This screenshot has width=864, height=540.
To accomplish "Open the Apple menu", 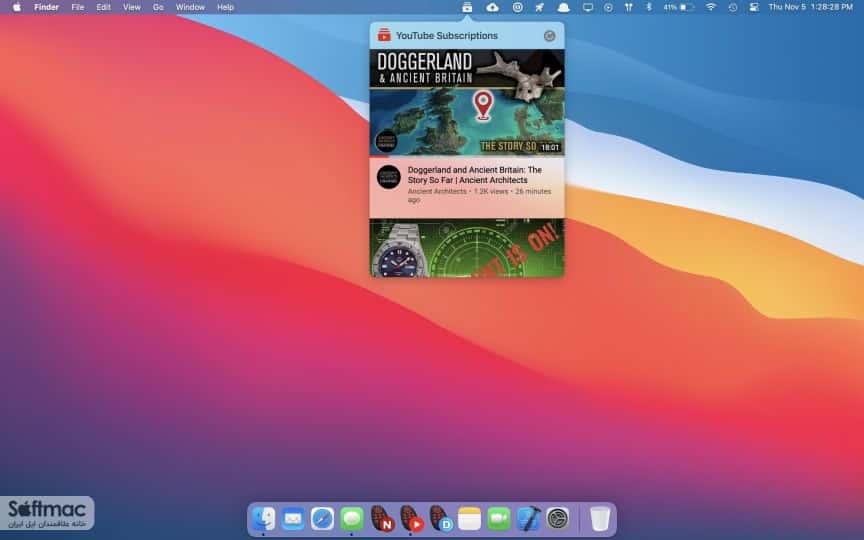I will pos(17,7).
